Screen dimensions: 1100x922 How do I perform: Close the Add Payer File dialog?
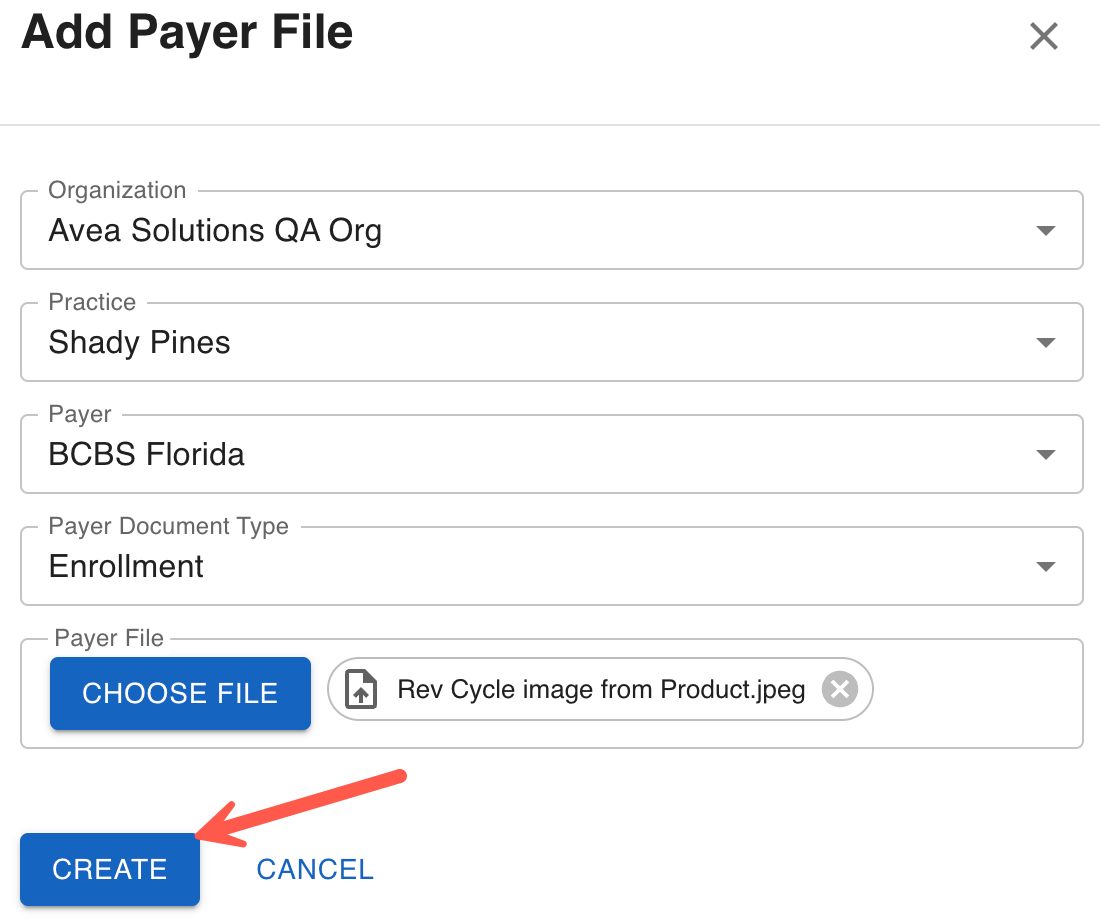coord(1043,36)
